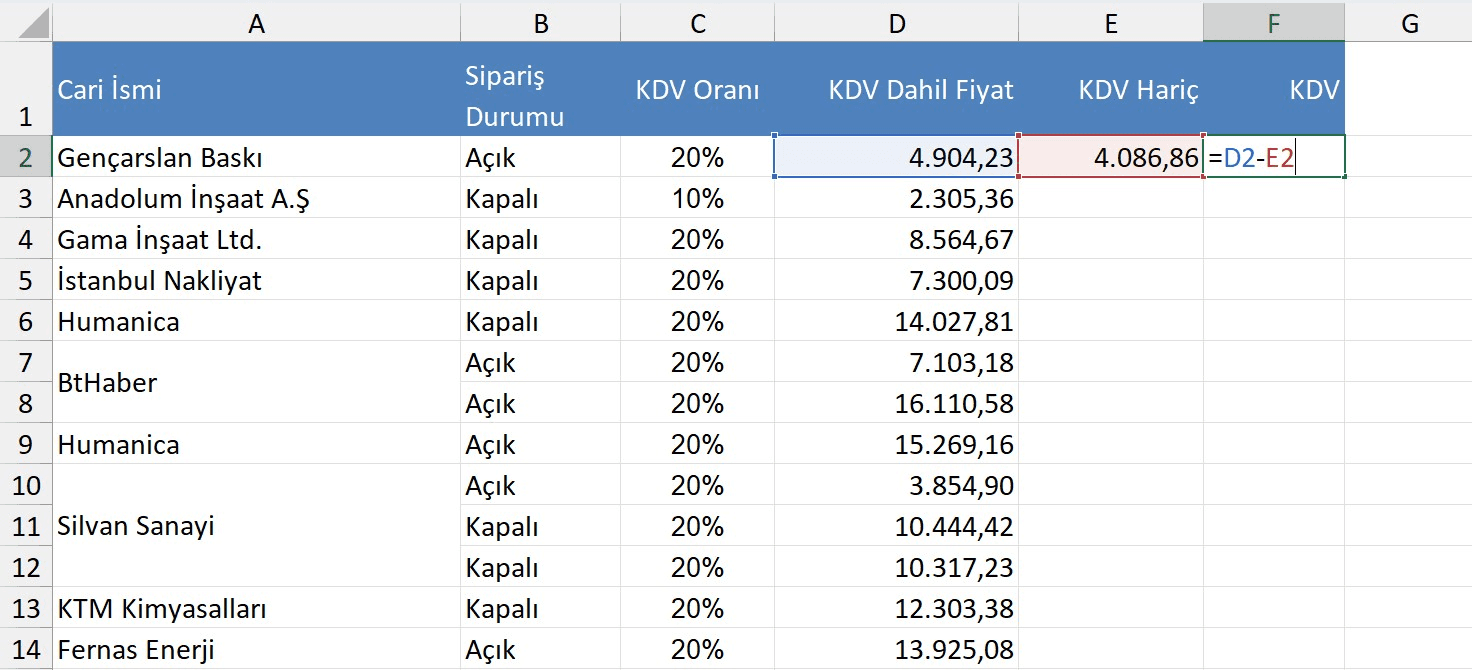The width and height of the screenshot is (1472, 670).
Task: Select column G header
Action: pos(1409,23)
